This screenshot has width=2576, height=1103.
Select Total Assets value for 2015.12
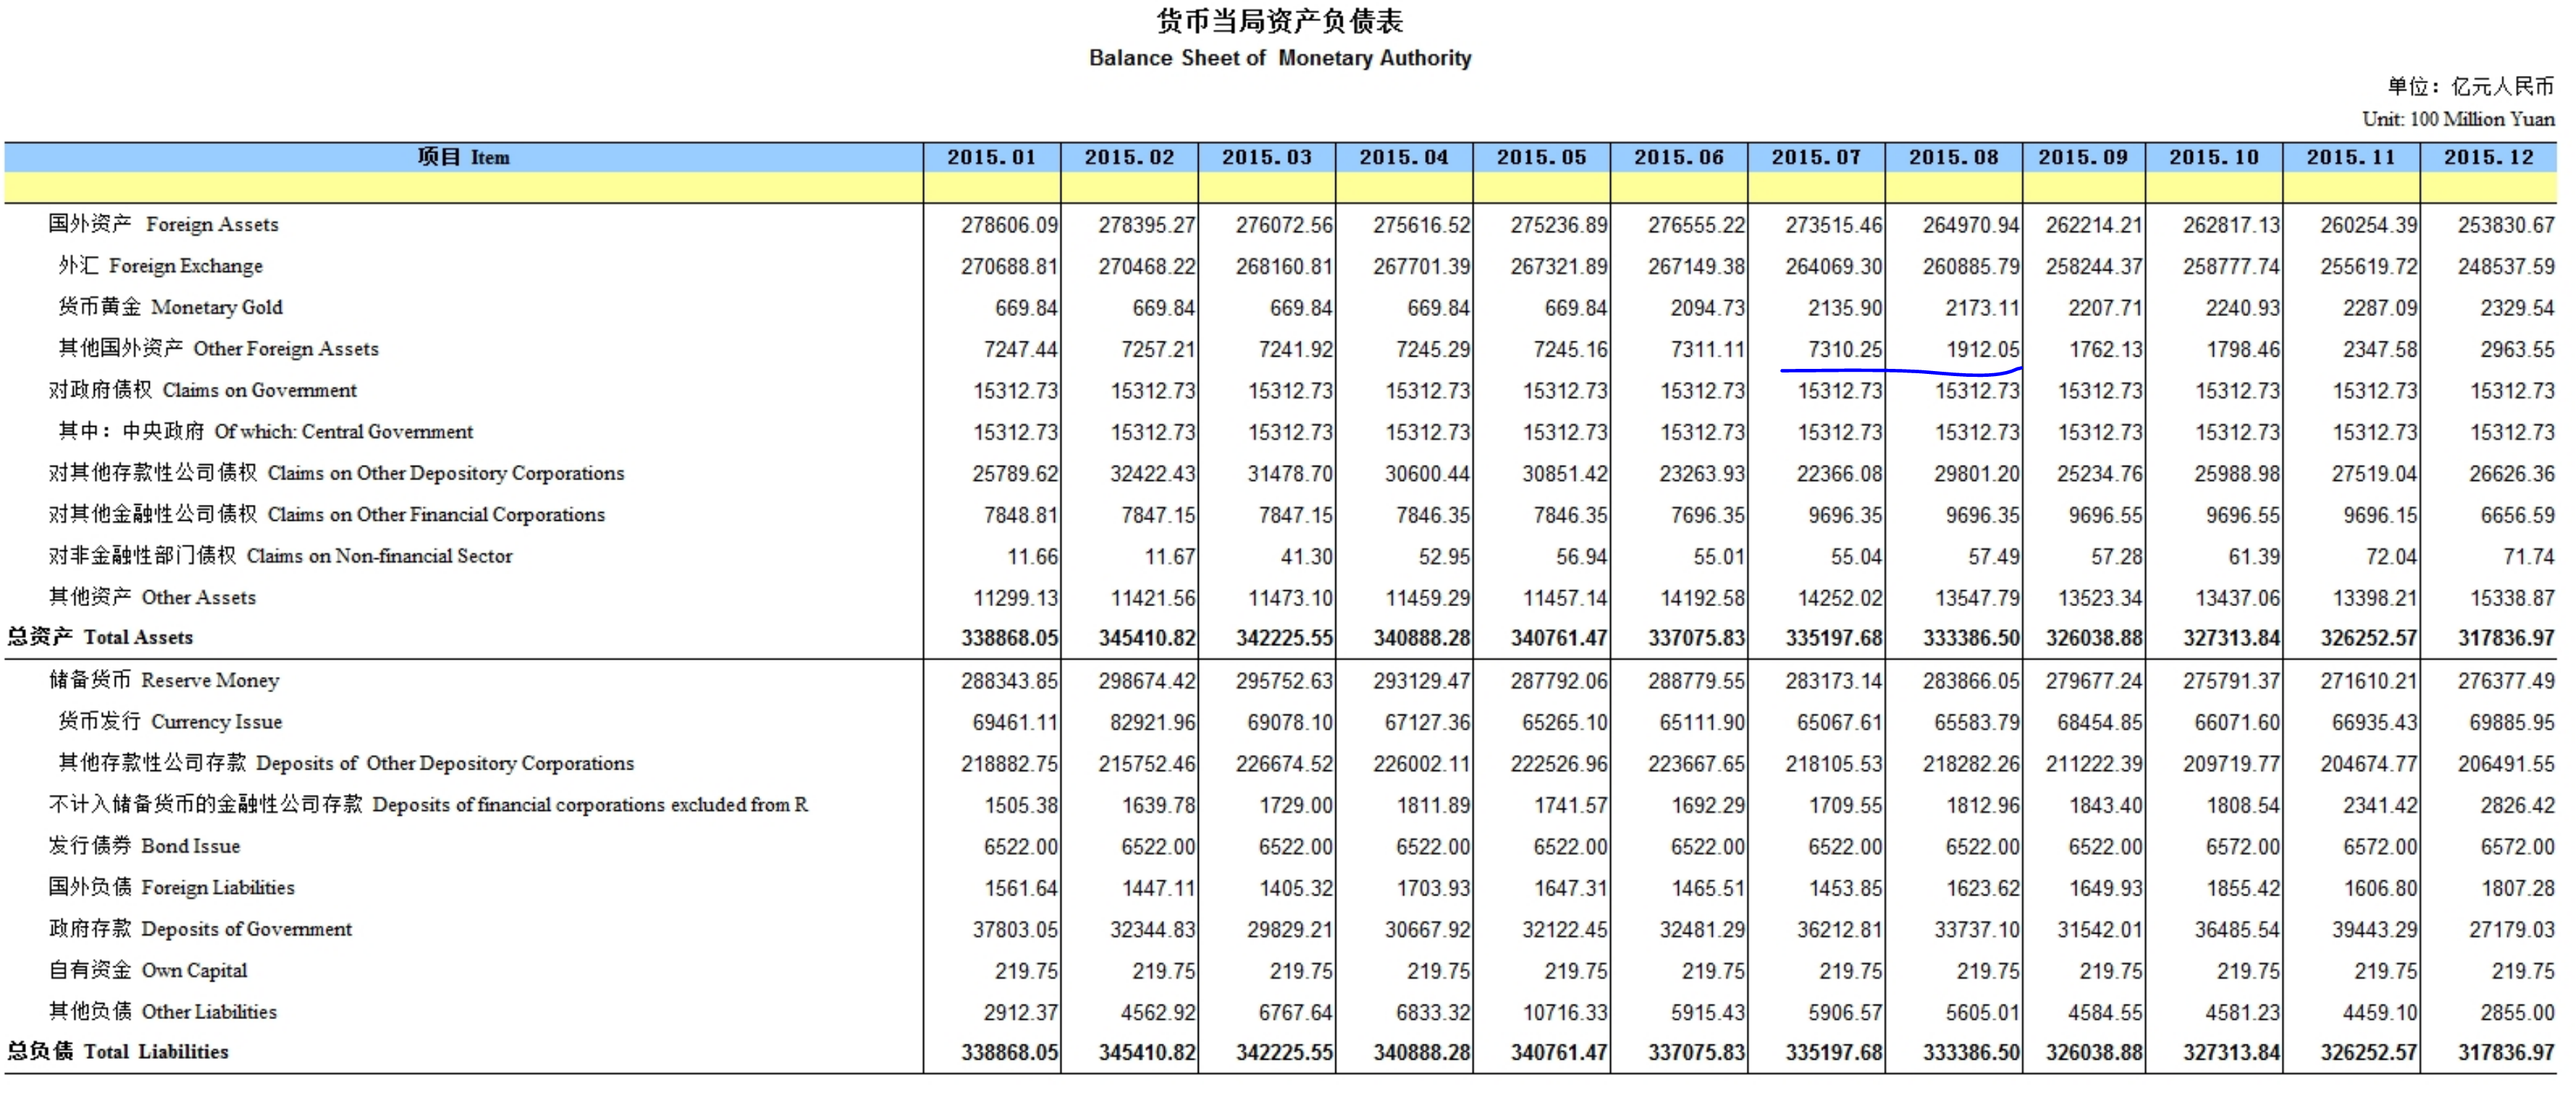click(x=2505, y=638)
